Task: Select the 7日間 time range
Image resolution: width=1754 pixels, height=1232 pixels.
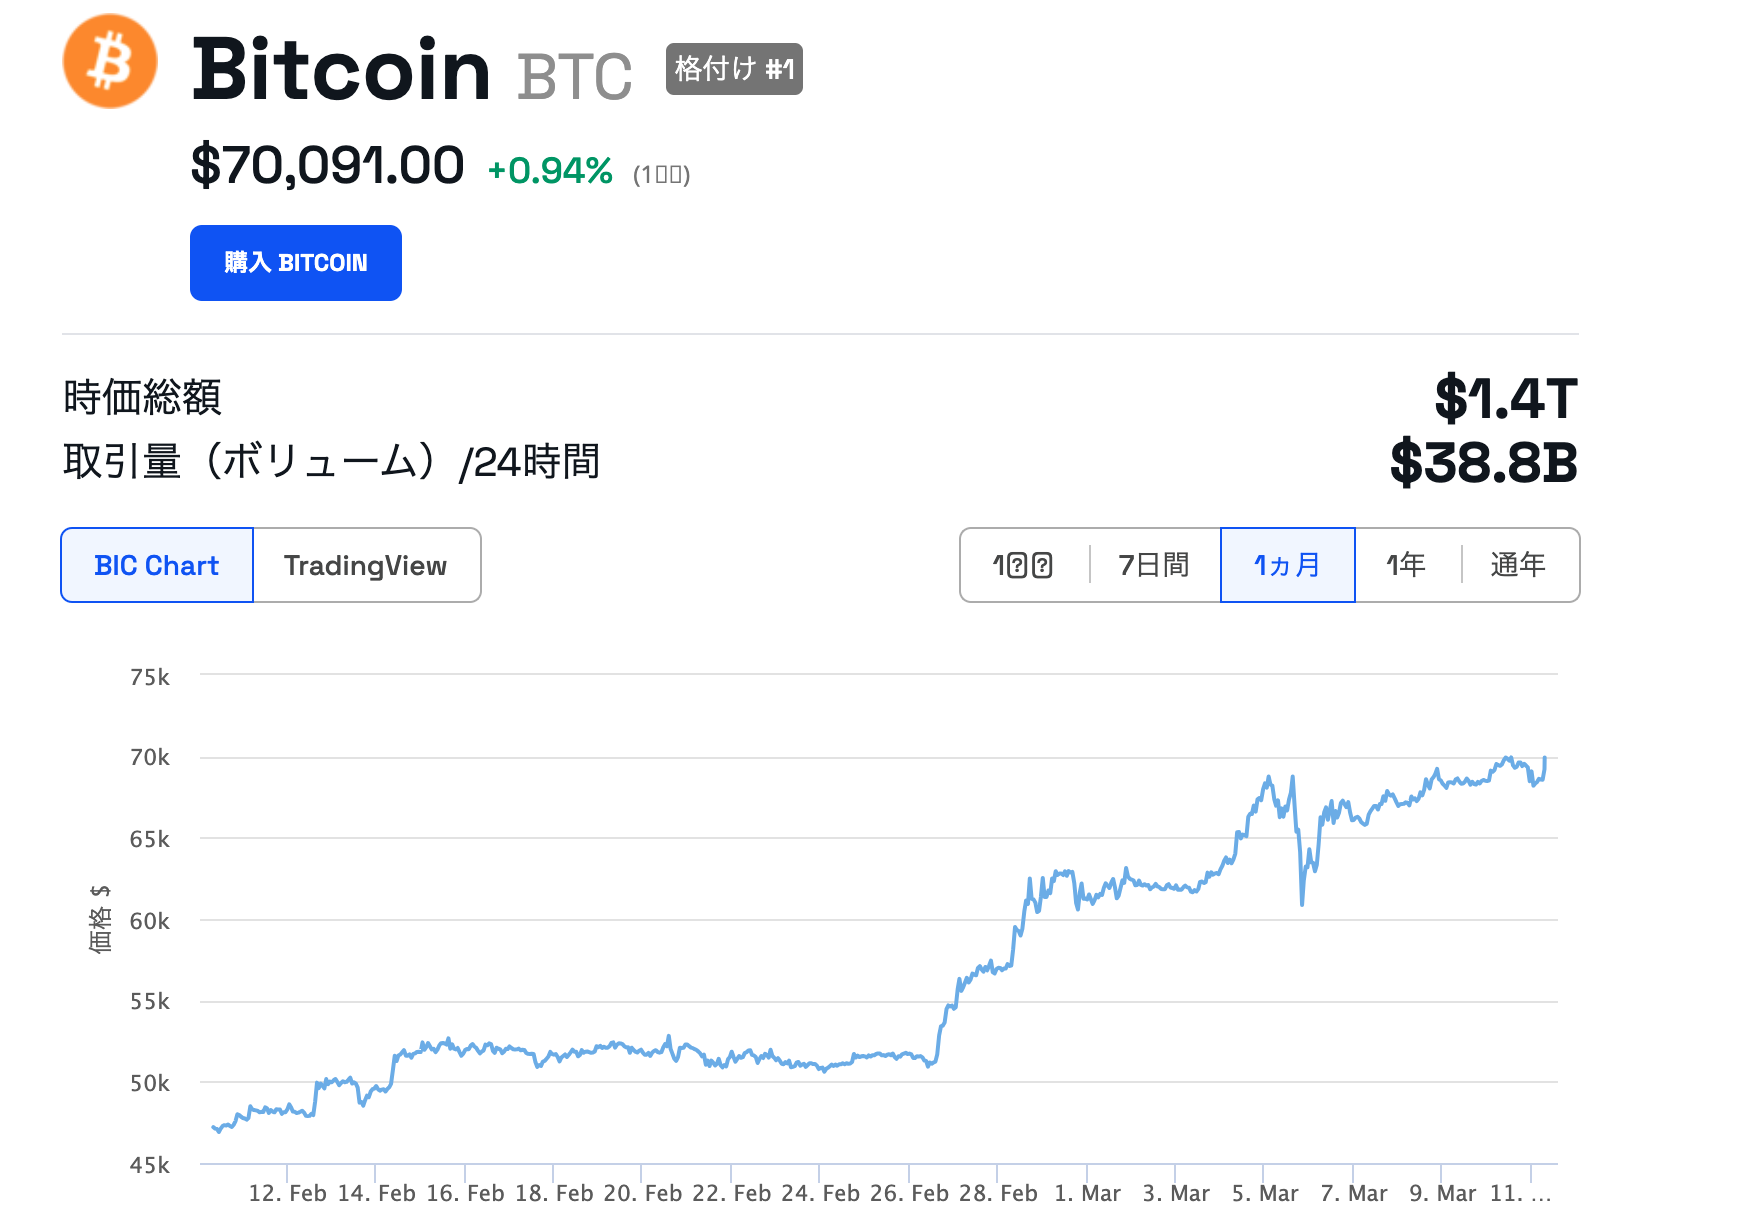Action: 1153,565
